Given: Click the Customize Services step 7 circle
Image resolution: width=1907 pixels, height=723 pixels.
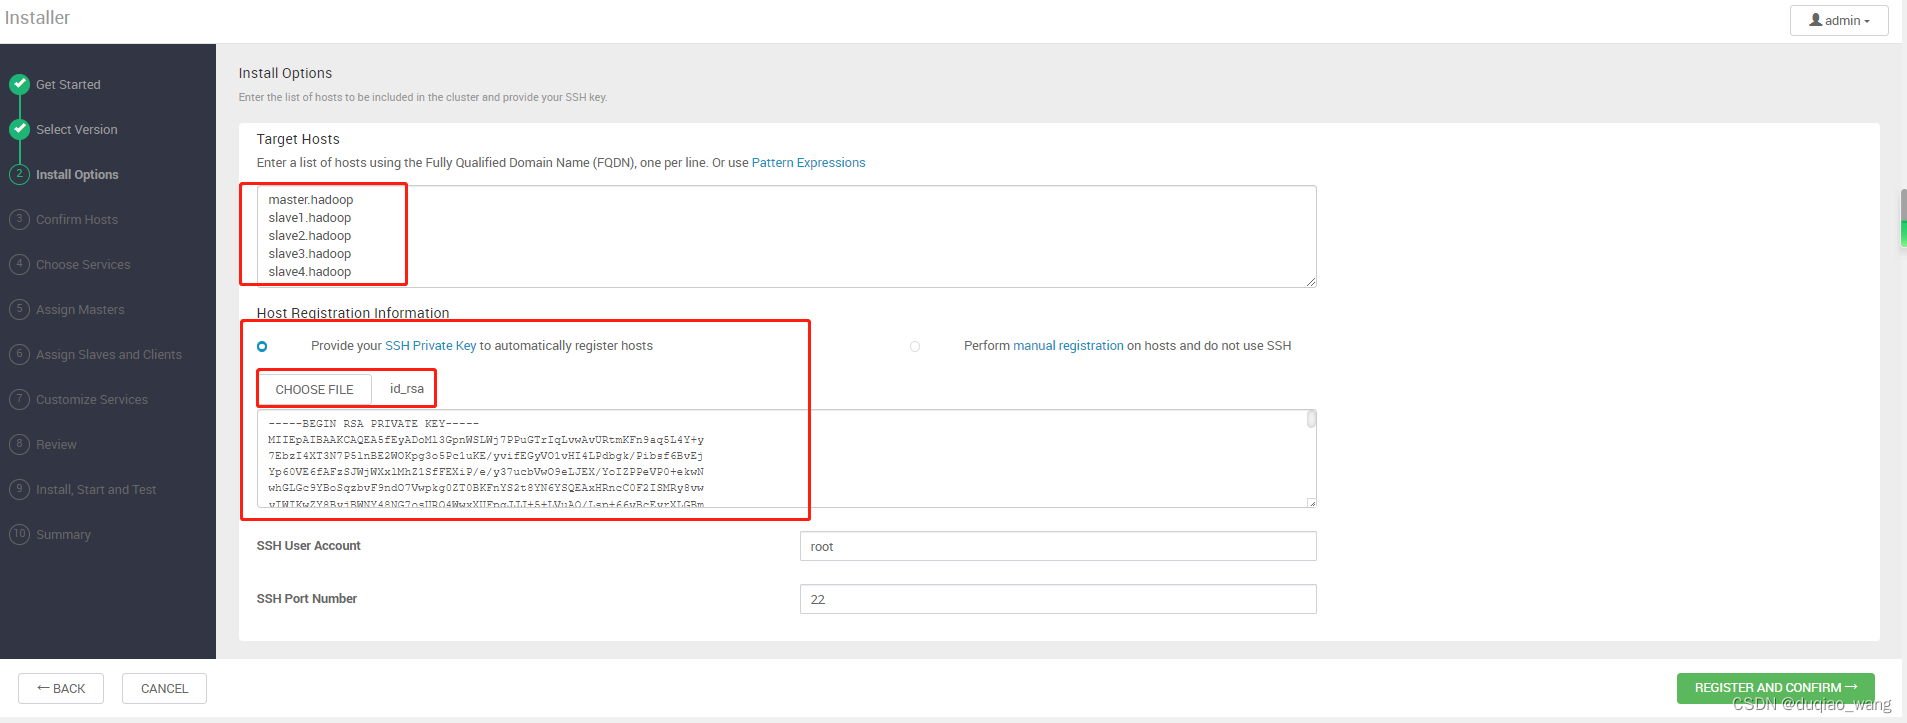Looking at the screenshot, I should (x=19, y=399).
